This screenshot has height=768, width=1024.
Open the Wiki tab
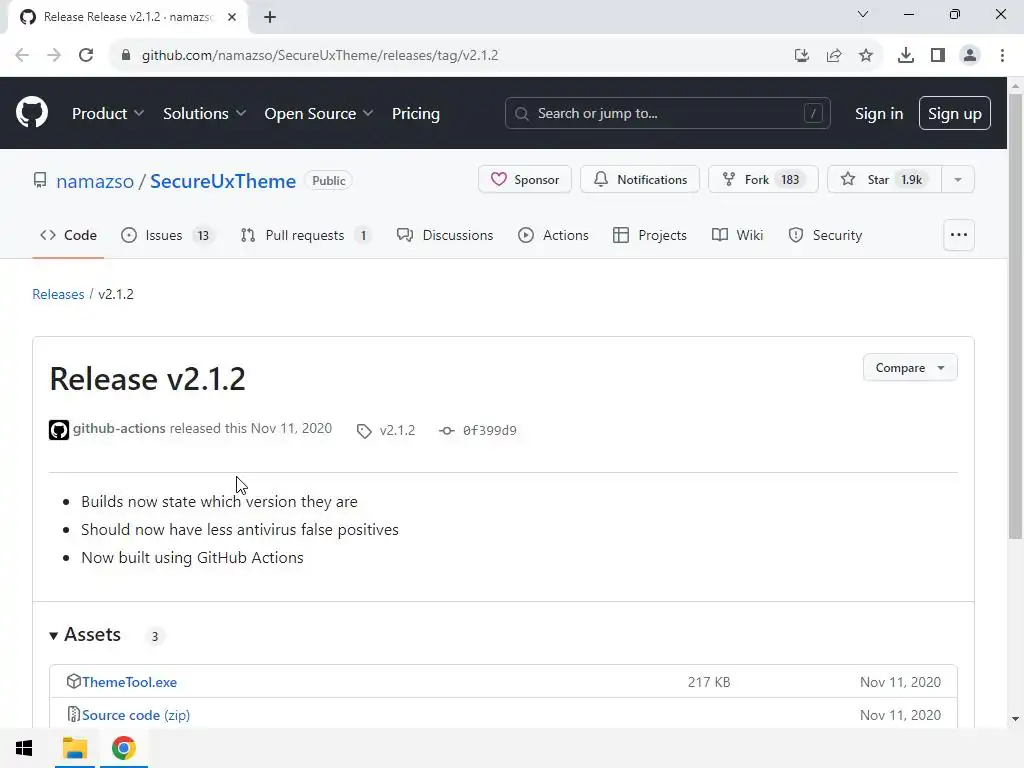point(738,235)
